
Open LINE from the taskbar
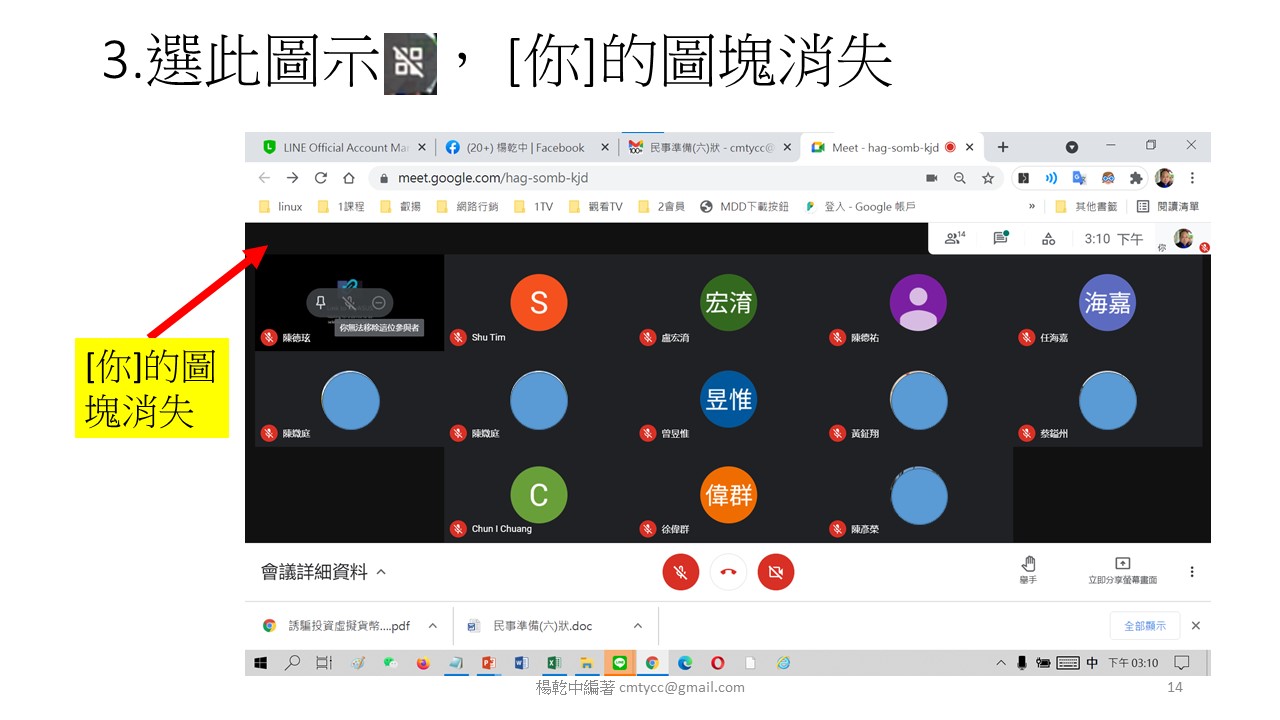click(619, 662)
